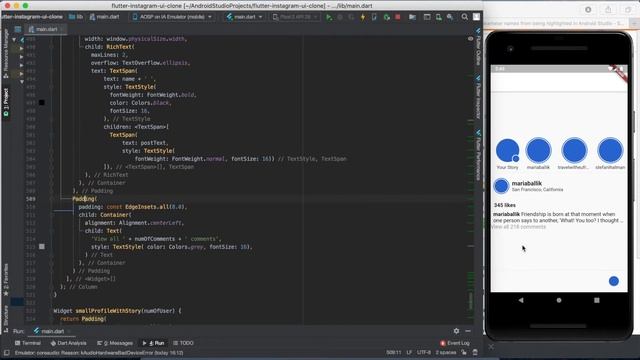Tap the Your Story avatar circle

coord(507,150)
